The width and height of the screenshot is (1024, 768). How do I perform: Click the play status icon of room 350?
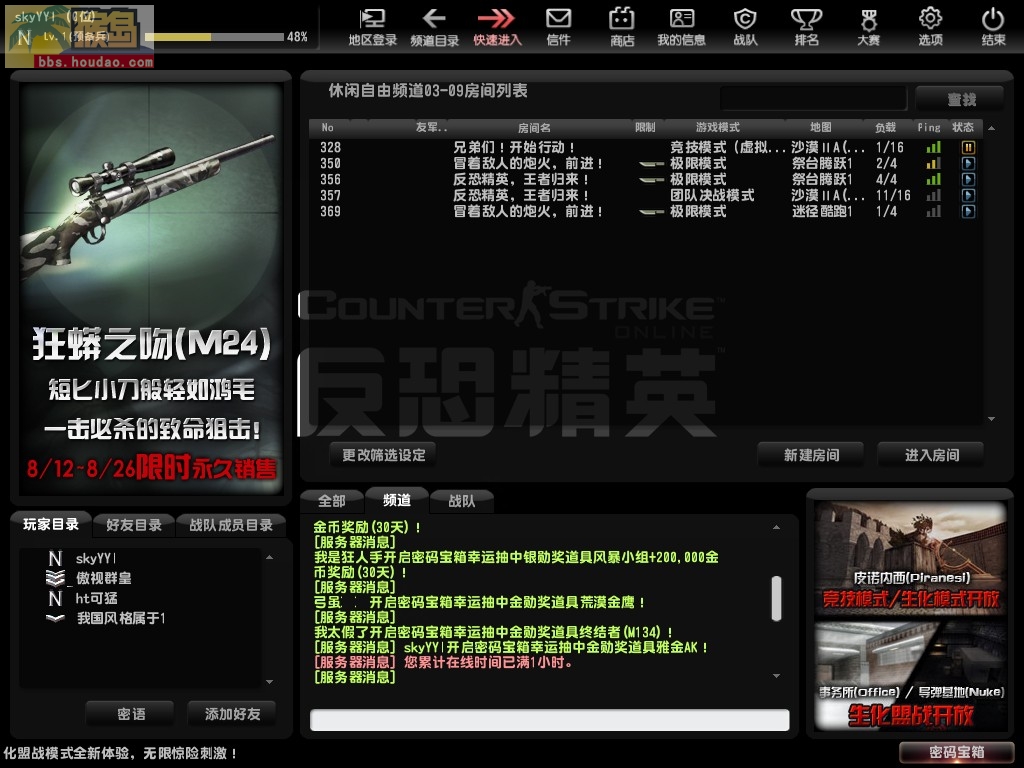click(968, 163)
